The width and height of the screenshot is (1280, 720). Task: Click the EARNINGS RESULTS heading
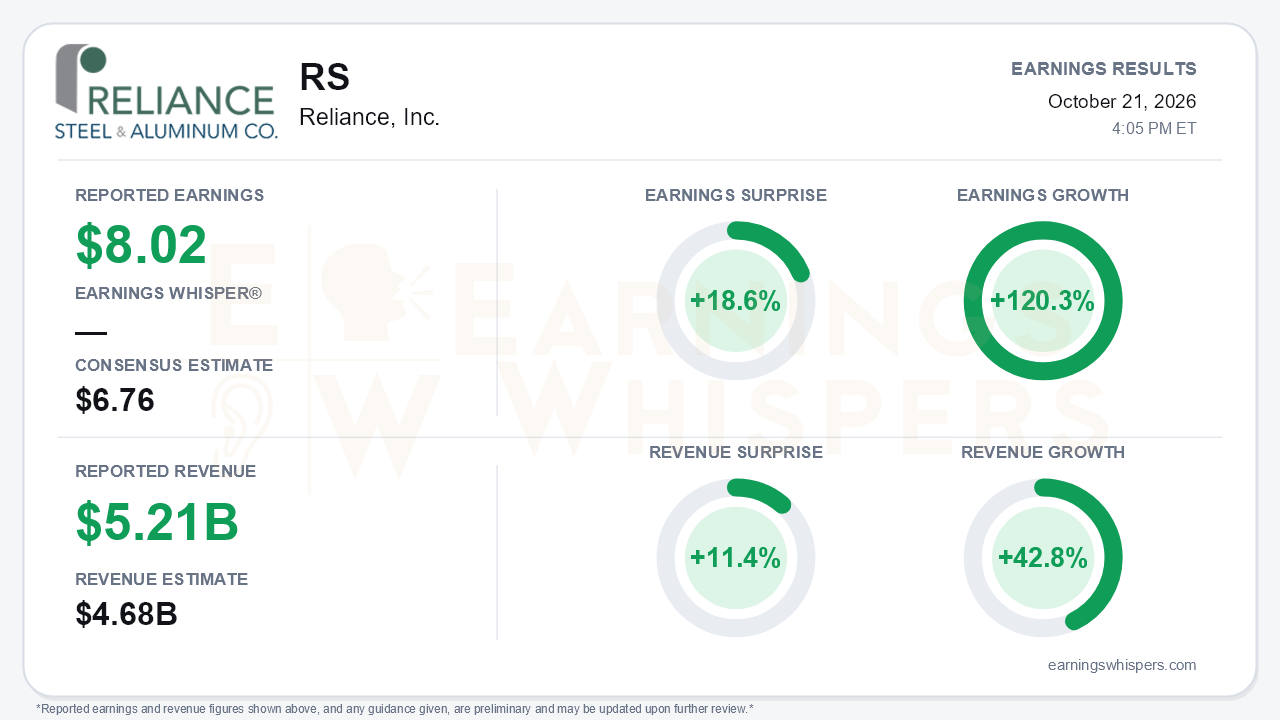(1104, 69)
